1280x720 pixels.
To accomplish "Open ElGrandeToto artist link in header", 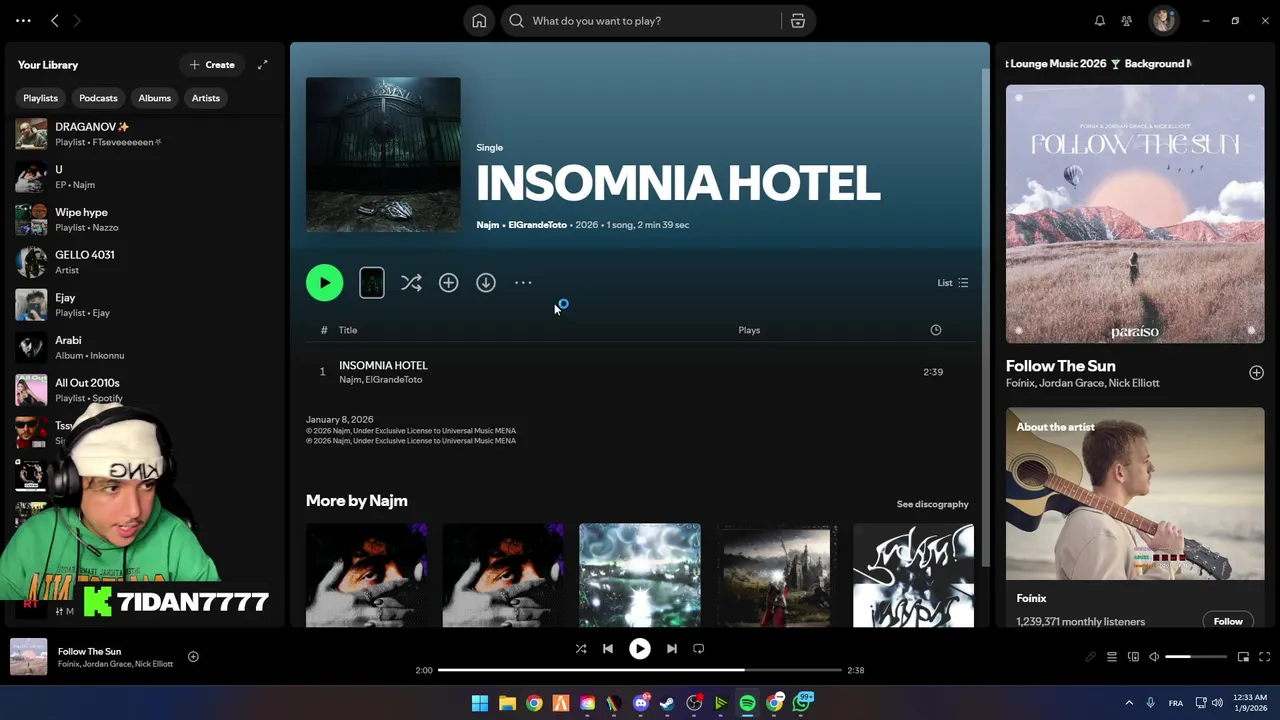I will coord(537,225).
